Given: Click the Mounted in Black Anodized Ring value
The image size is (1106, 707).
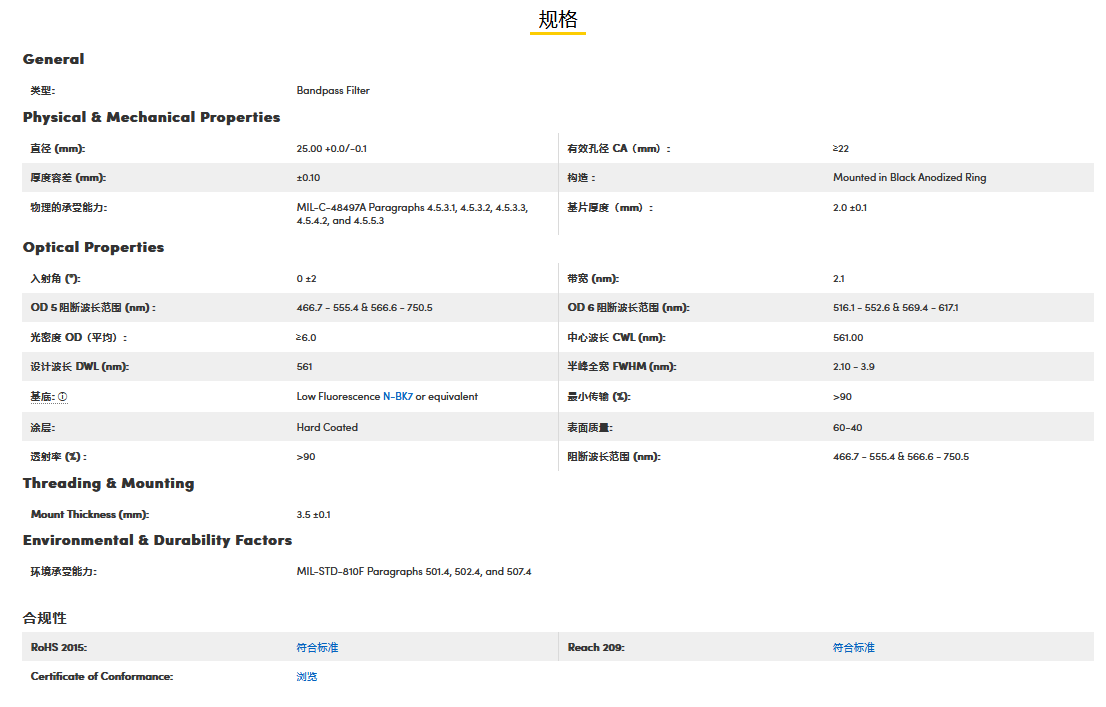Looking at the screenshot, I should 909,178.
